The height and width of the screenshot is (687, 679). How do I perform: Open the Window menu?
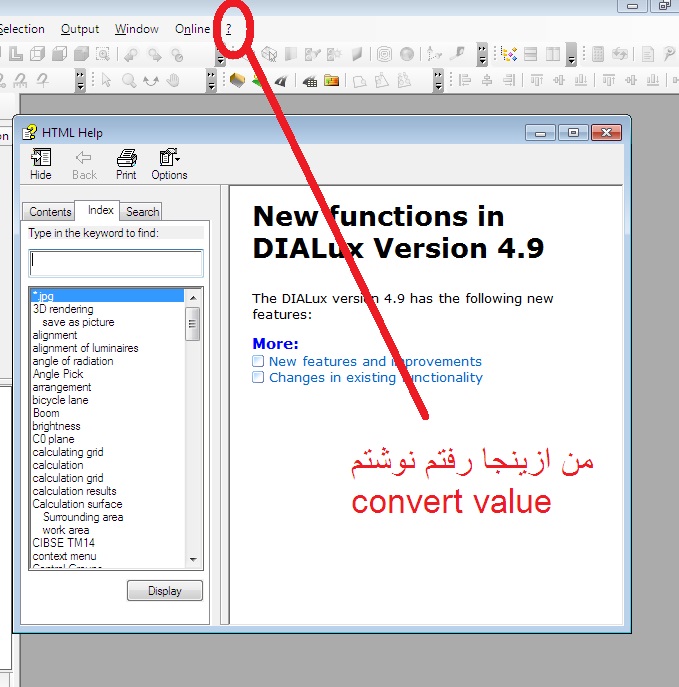(x=136, y=29)
